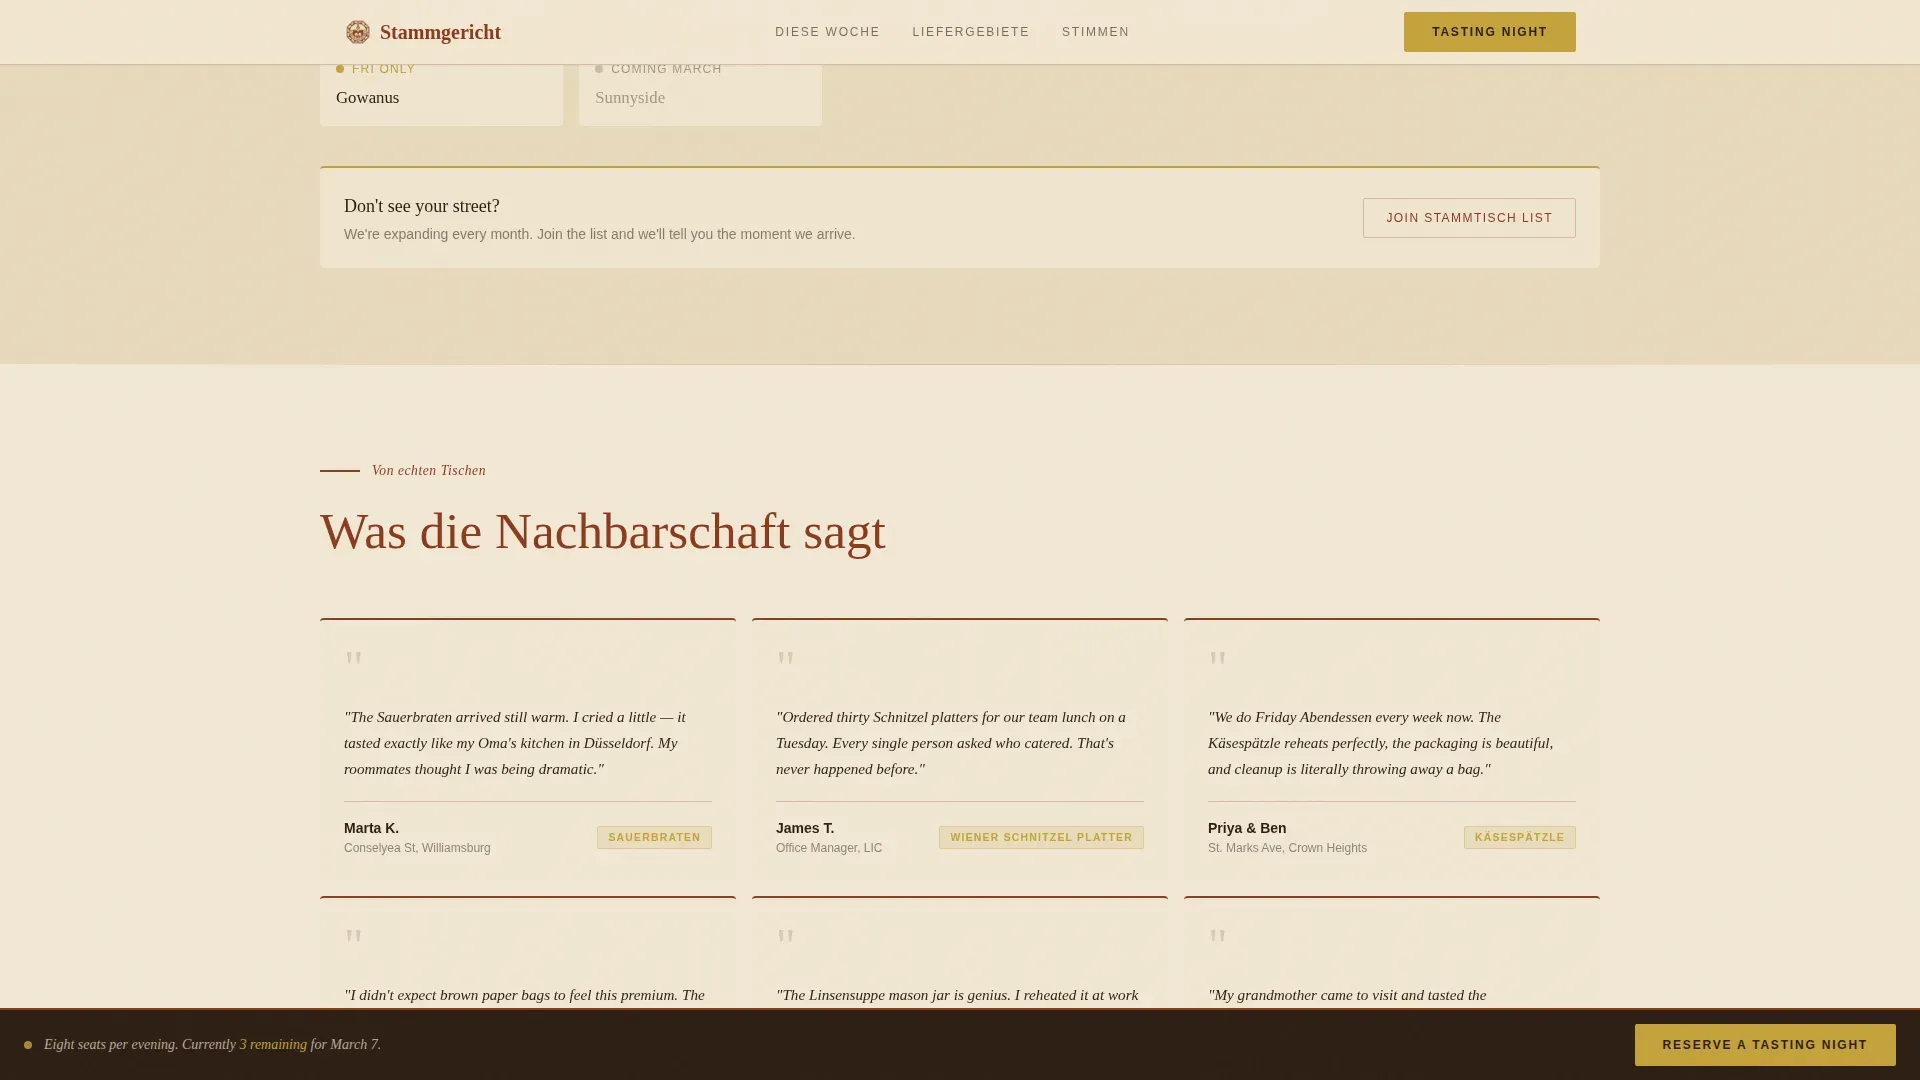Click the Sauerbraten dish tag
The height and width of the screenshot is (1080, 1920).
654,838
